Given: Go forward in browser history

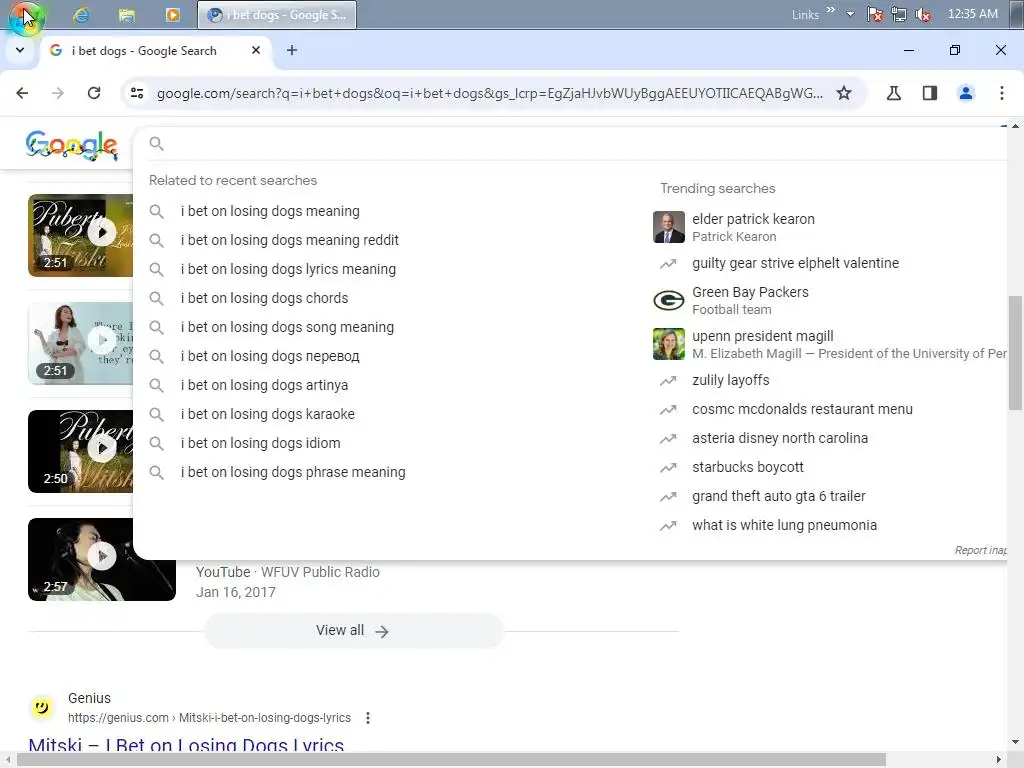Looking at the screenshot, I should click(x=58, y=93).
